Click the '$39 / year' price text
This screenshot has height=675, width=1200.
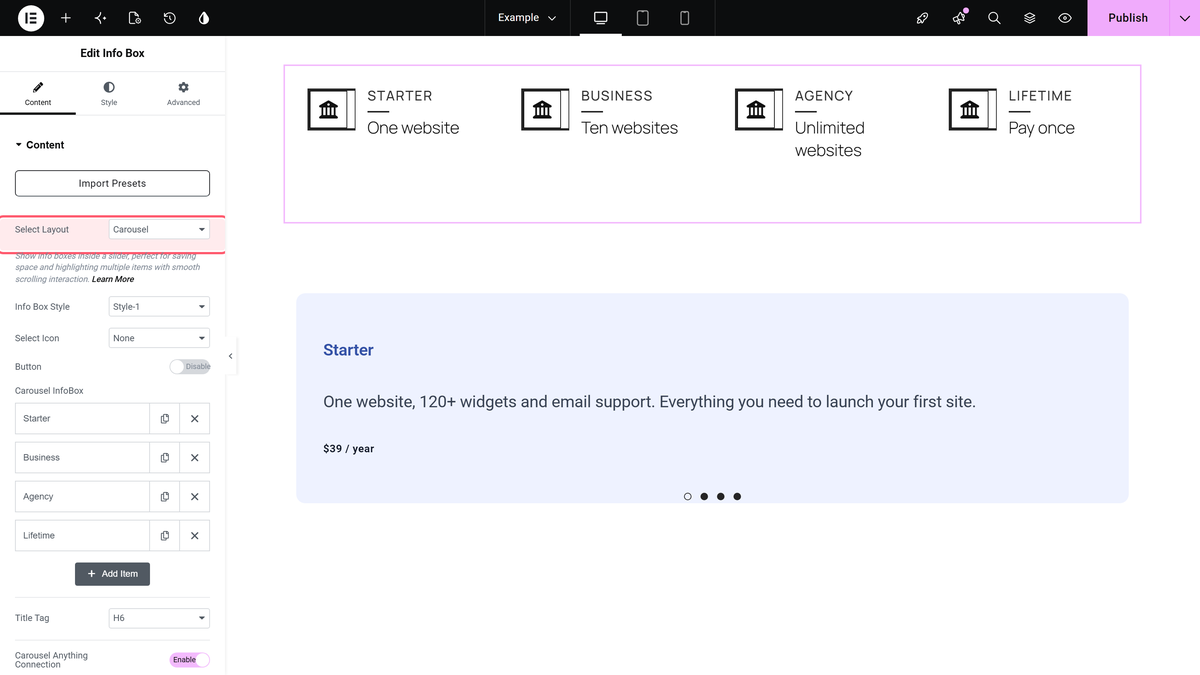click(x=349, y=449)
